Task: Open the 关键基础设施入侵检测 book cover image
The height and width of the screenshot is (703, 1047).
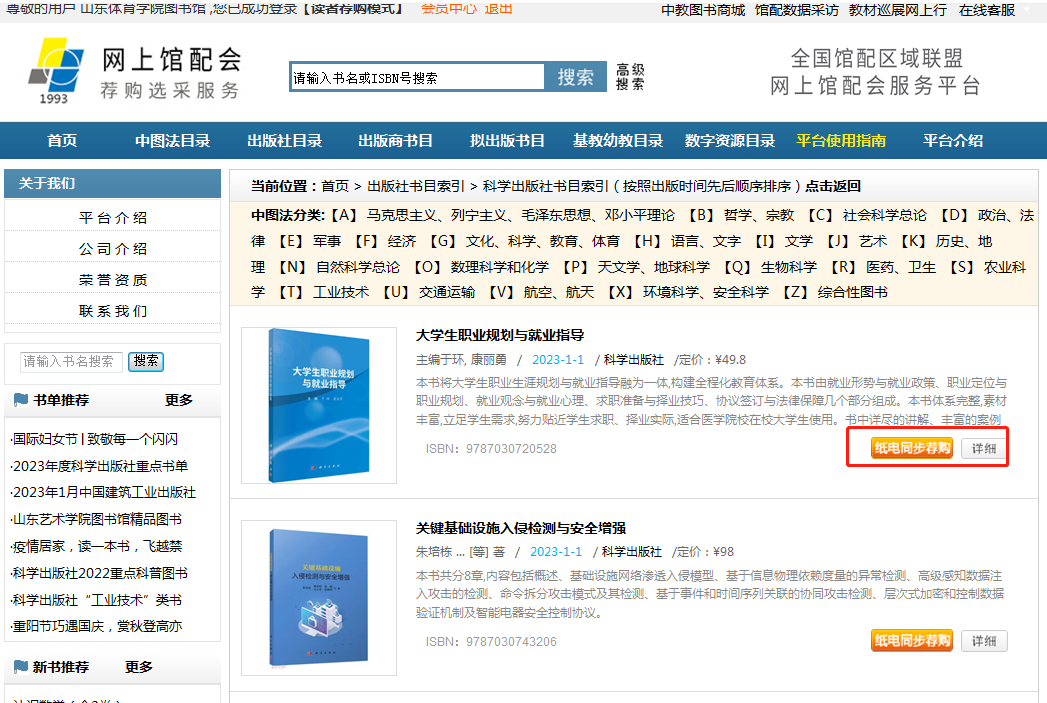Action: tap(318, 597)
